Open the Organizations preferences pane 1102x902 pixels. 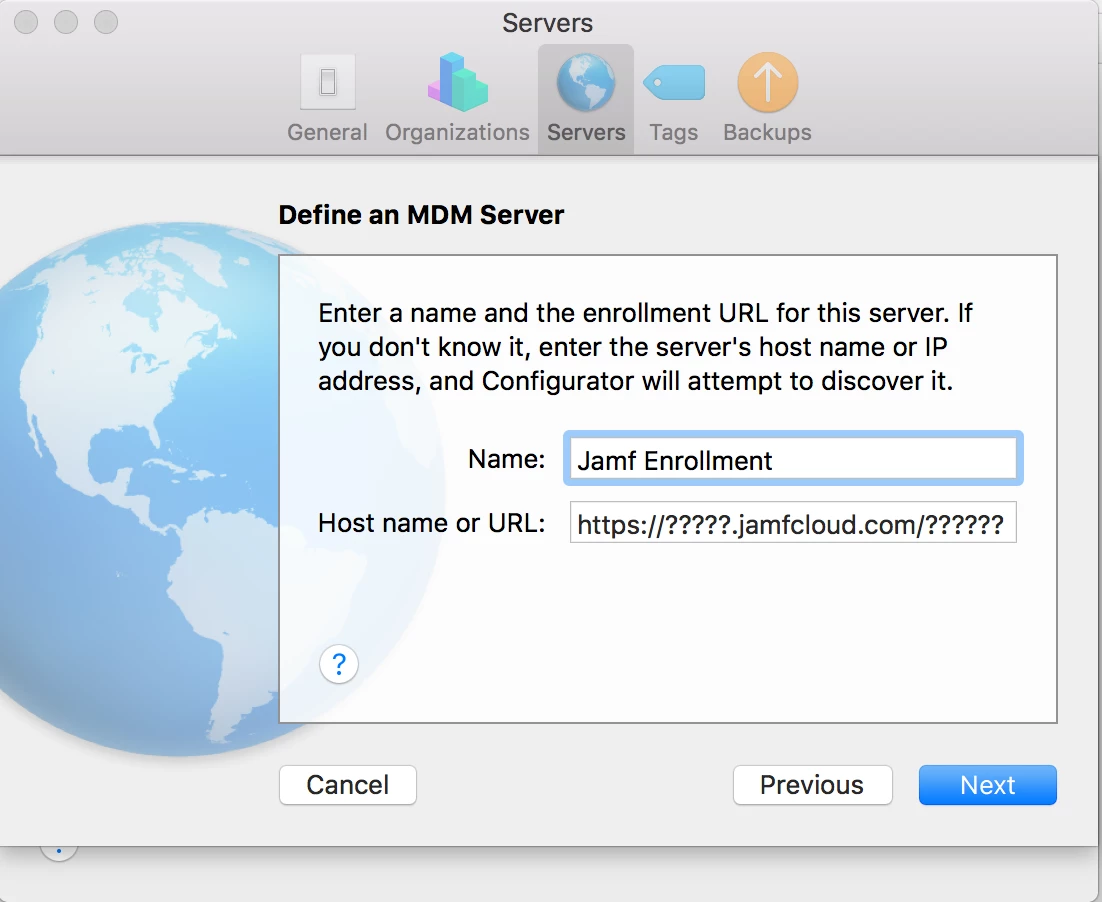(x=458, y=98)
